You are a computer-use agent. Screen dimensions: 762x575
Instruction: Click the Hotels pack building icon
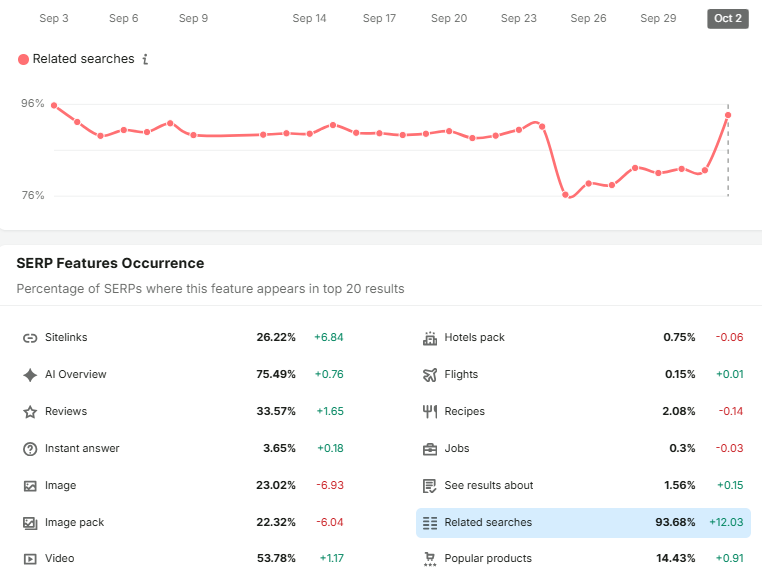[x=430, y=338]
